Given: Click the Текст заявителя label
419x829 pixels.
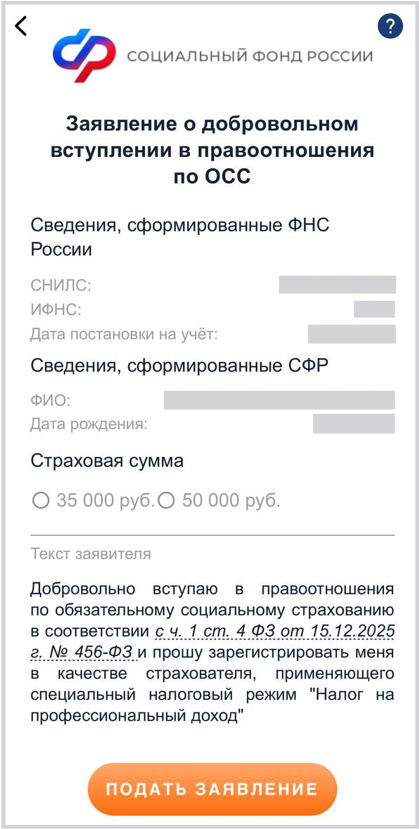Looking at the screenshot, I should tap(90, 554).
